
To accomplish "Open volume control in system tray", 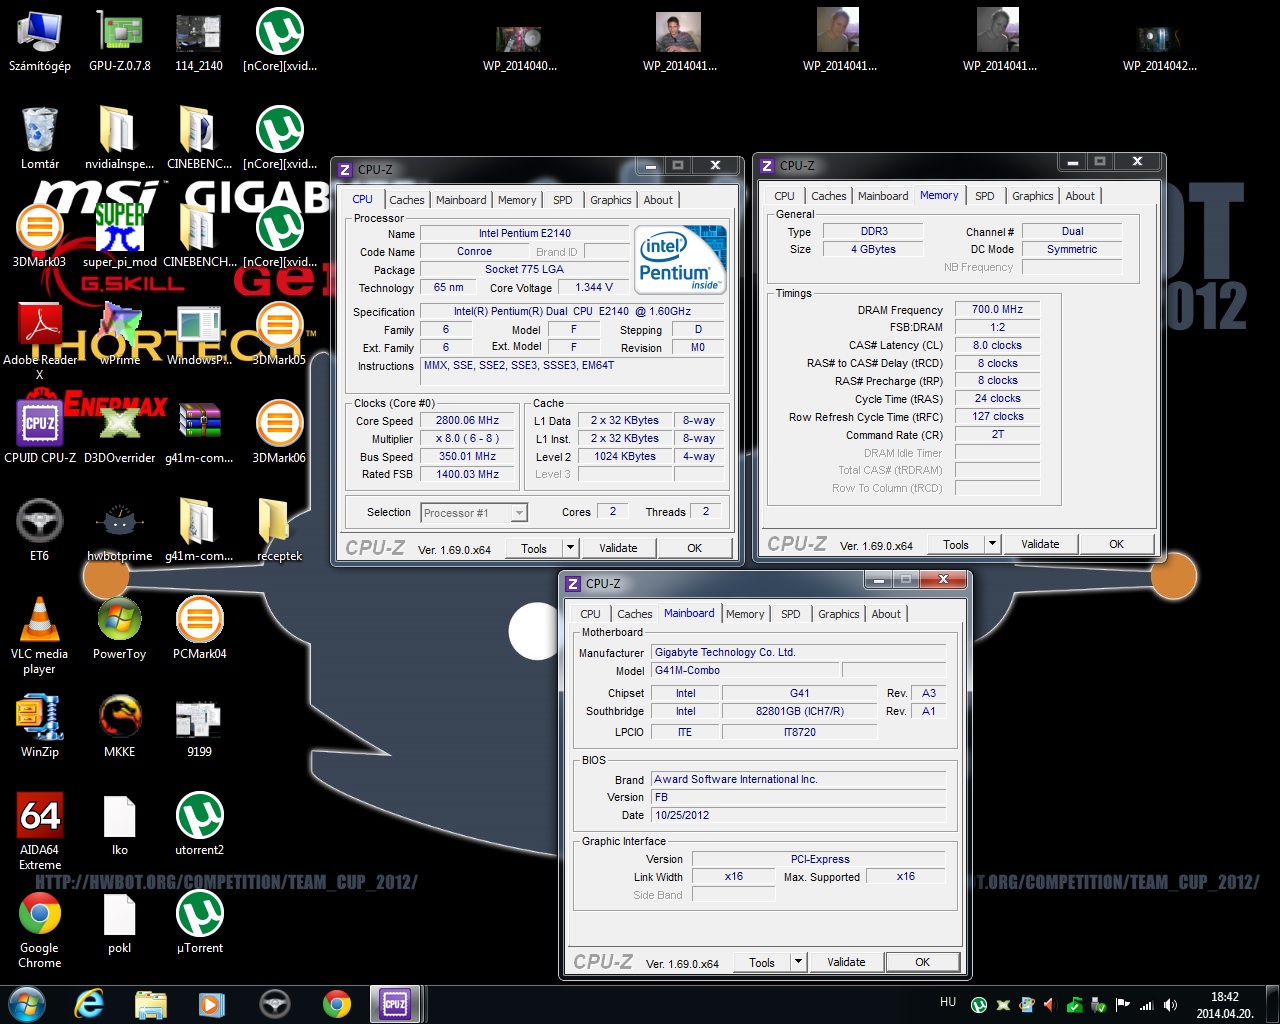I will (x=1170, y=1005).
